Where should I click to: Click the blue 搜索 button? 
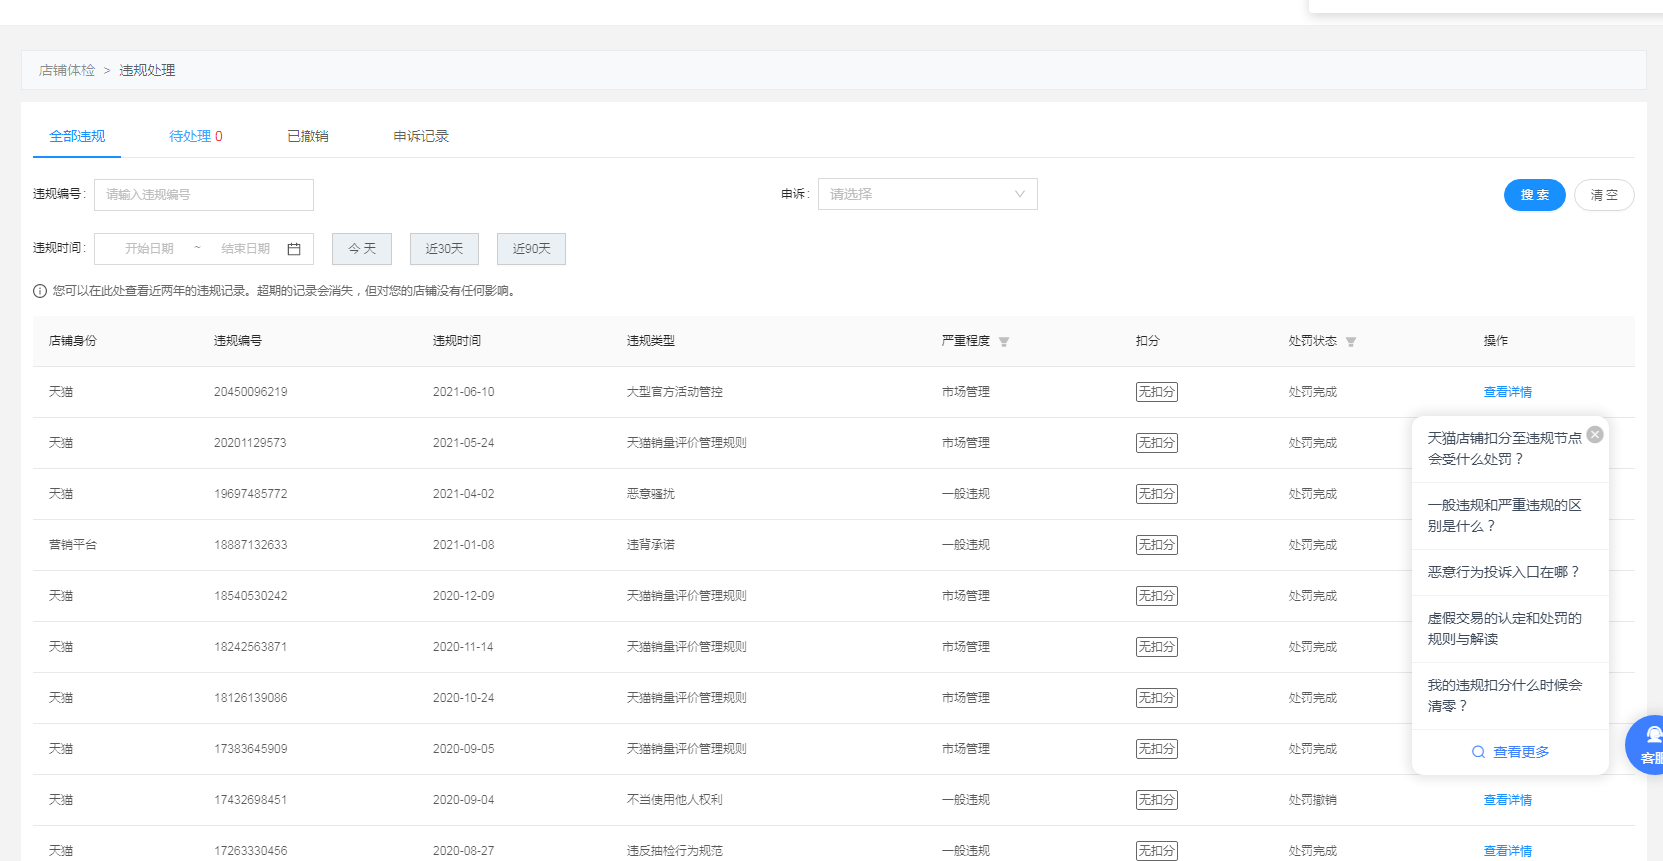coord(1534,195)
